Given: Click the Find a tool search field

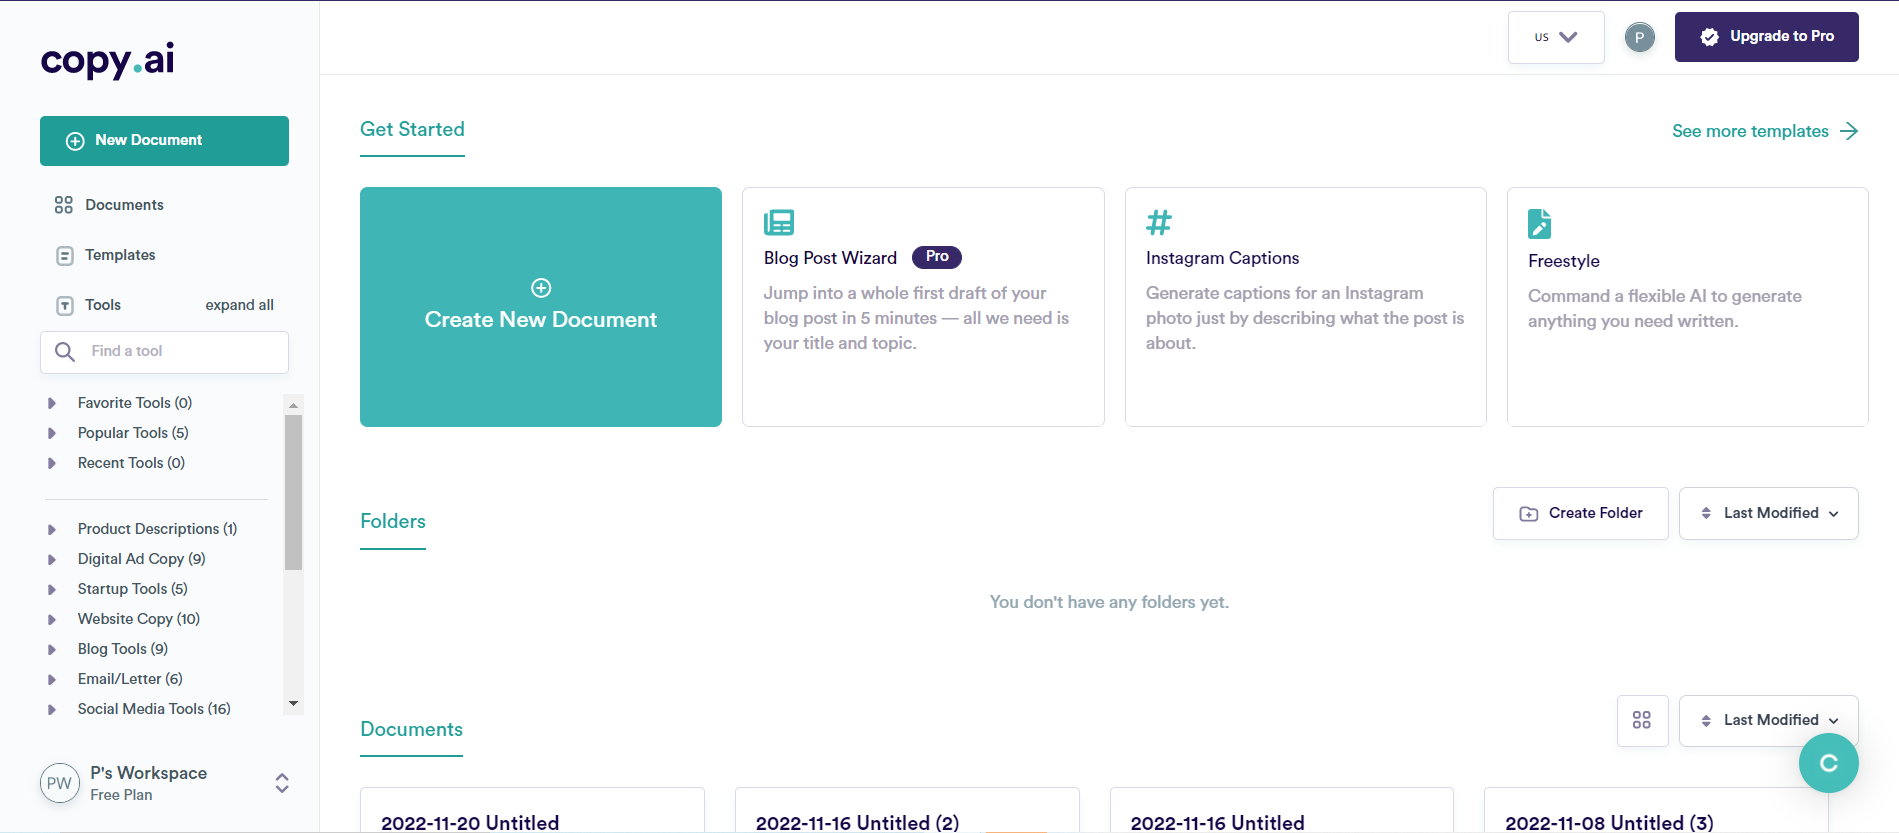Looking at the screenshot, I should (164, 352).
